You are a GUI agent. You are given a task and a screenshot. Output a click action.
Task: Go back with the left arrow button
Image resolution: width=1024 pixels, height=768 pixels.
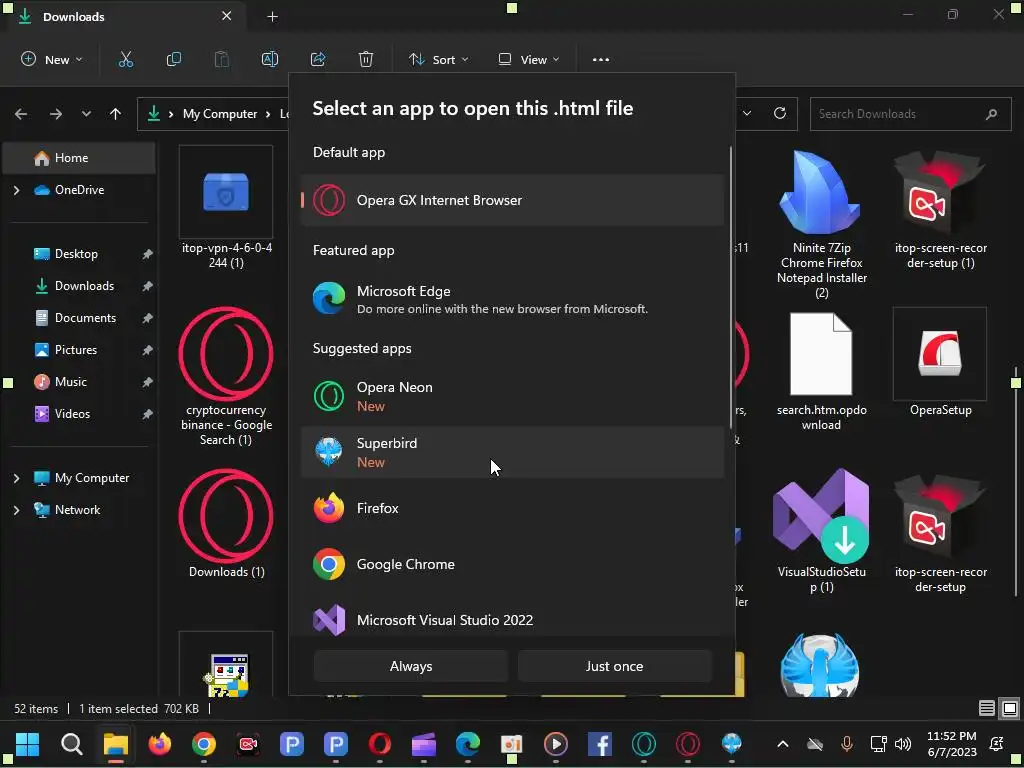coord(21,114)
